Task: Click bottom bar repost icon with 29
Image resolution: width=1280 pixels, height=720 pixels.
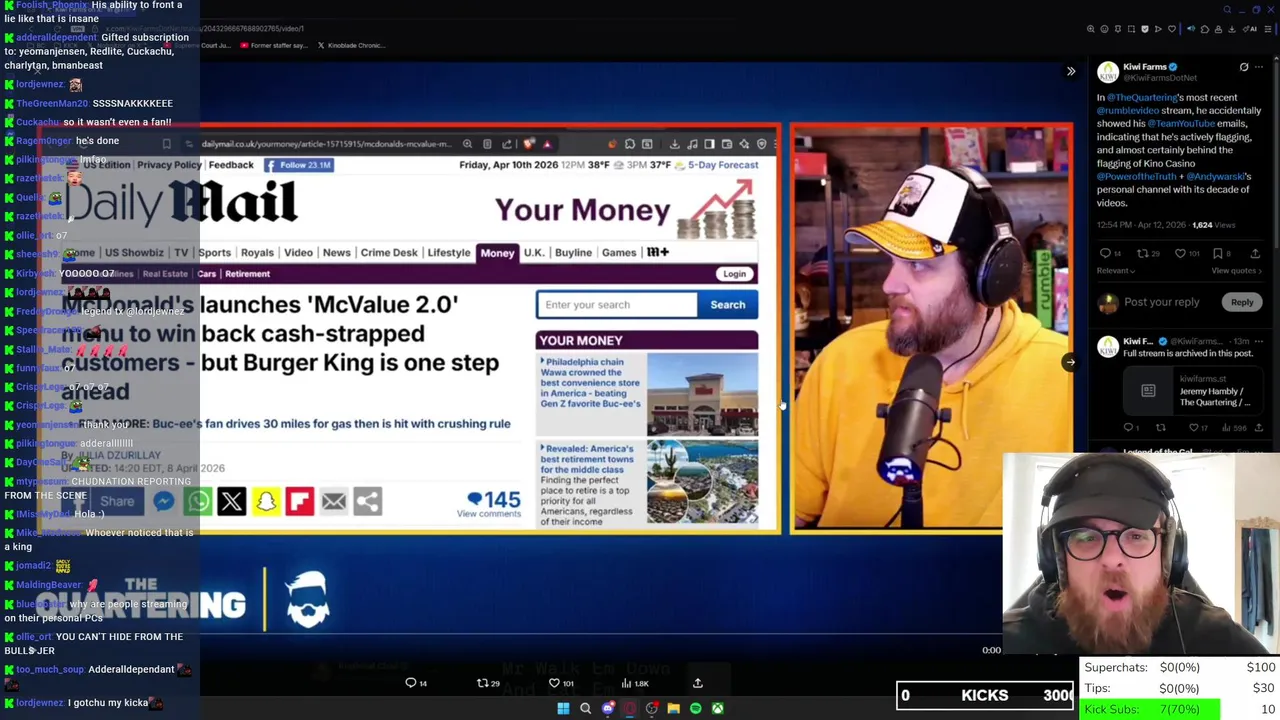Action: 482,683
